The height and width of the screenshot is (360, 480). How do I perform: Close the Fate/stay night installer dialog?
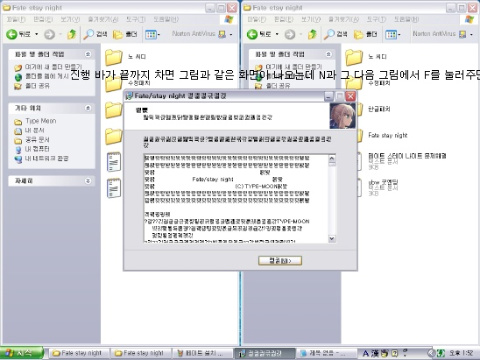350,96
